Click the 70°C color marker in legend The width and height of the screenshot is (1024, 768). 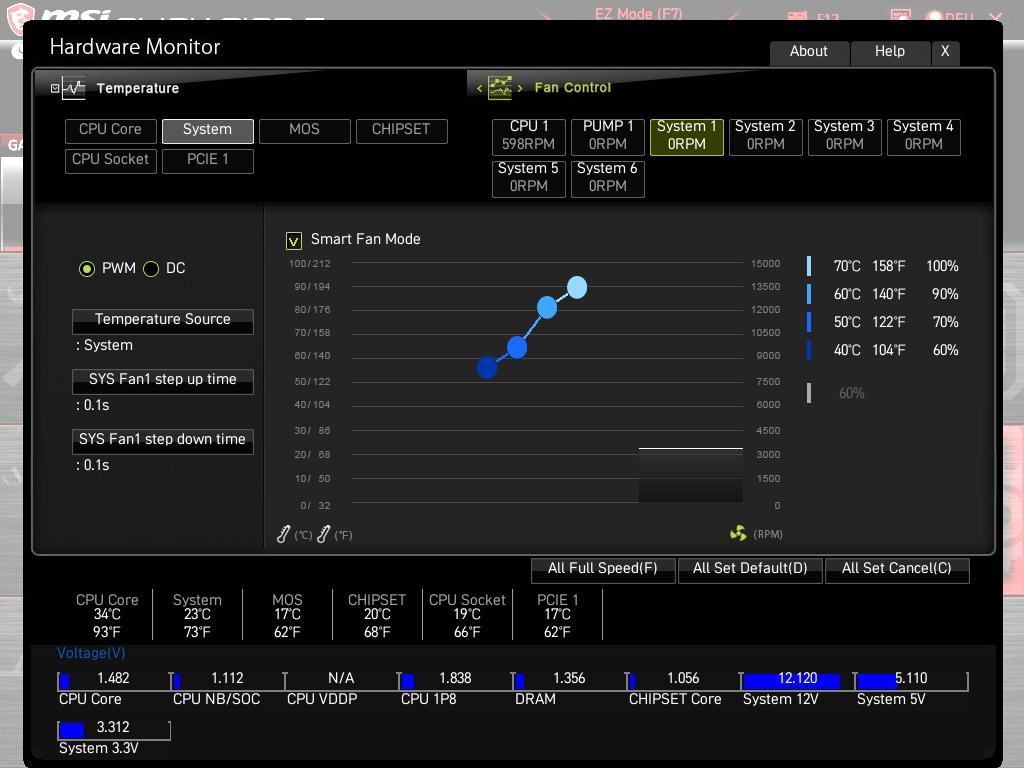click(x=809, y=266)
